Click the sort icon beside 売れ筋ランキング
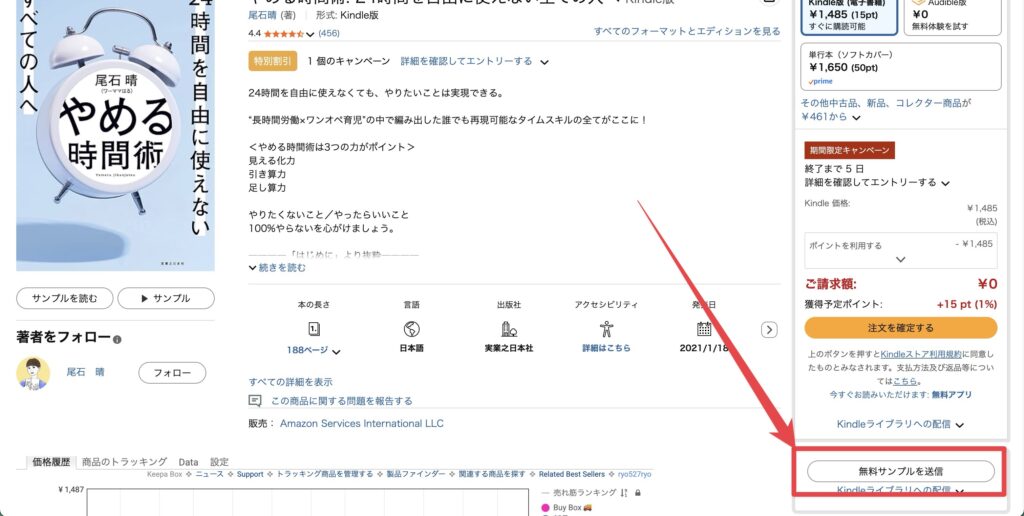The image size is (1024, 516). point(624,493)
